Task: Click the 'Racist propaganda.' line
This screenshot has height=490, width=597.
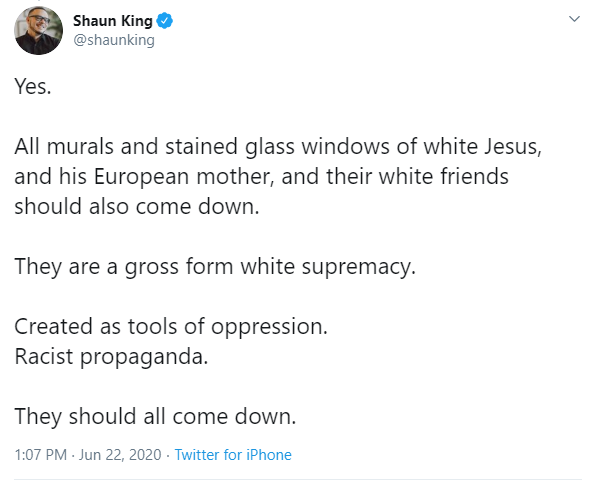Action: (111, 357)
